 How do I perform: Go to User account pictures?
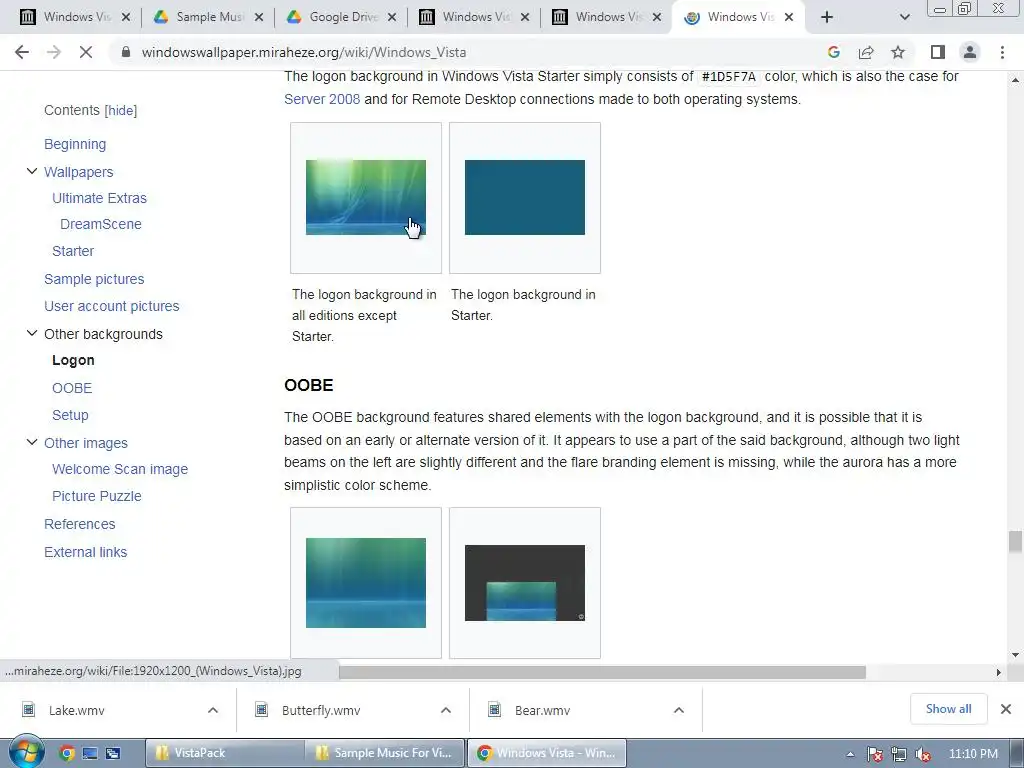point(112,306)
